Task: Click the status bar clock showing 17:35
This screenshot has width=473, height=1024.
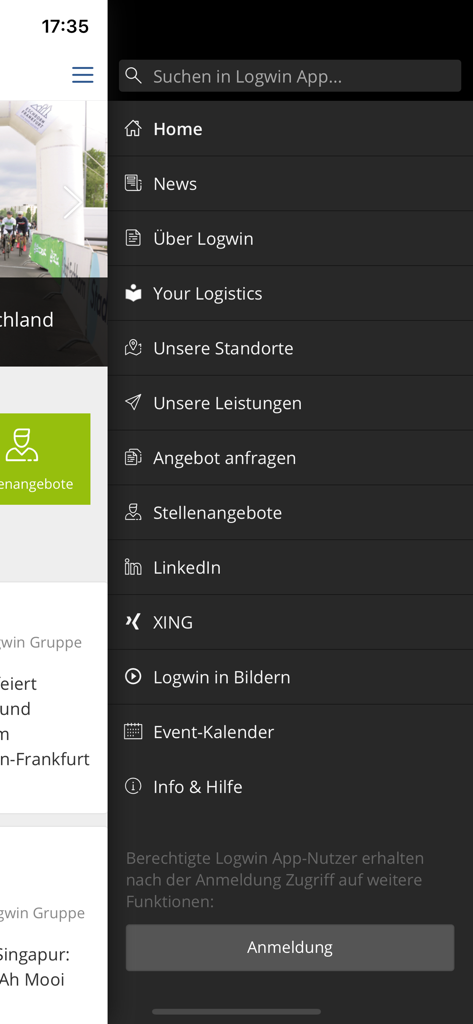Action: 65,27
